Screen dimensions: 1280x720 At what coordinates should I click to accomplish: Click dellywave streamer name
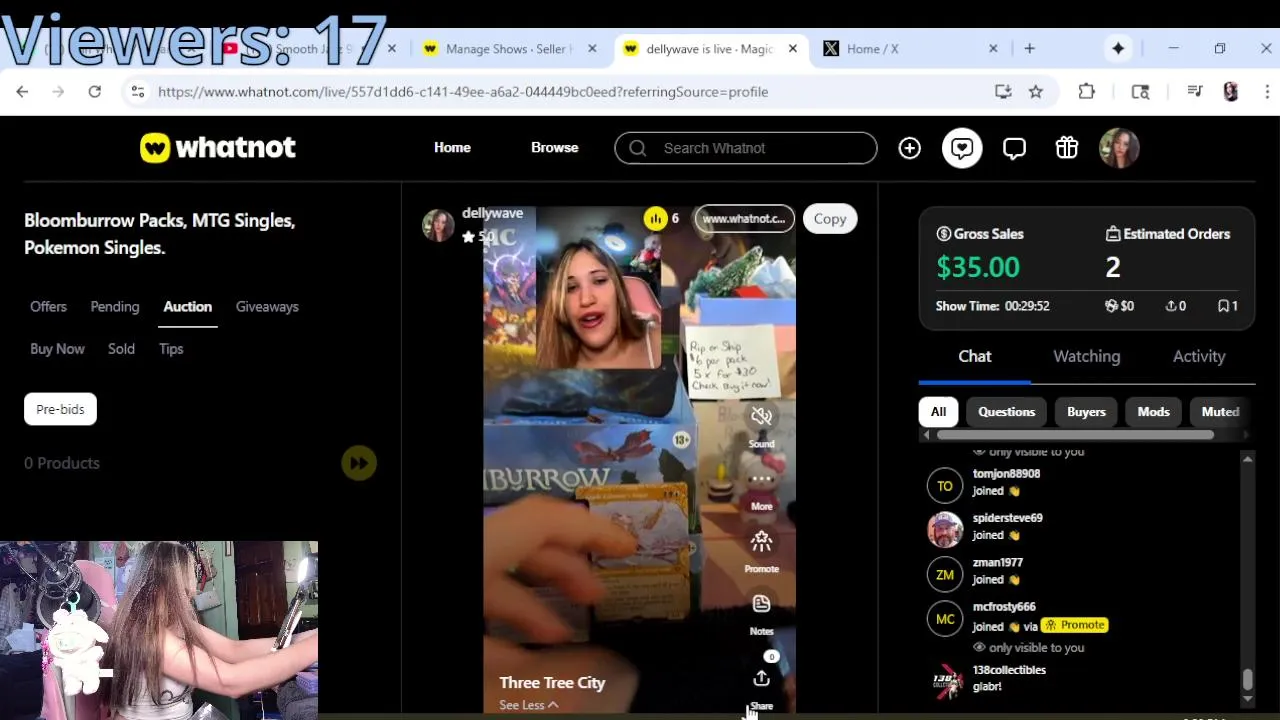pyautogui.click(x=492, y=213)
